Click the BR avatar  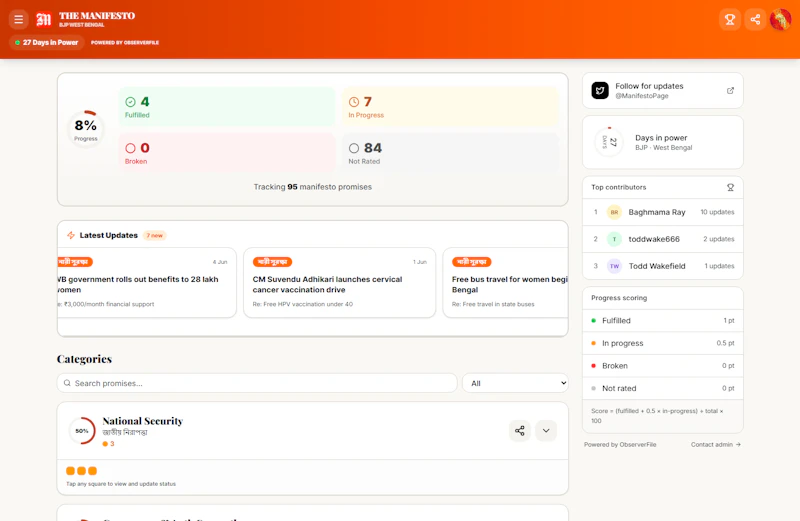(x=614, y=212)
